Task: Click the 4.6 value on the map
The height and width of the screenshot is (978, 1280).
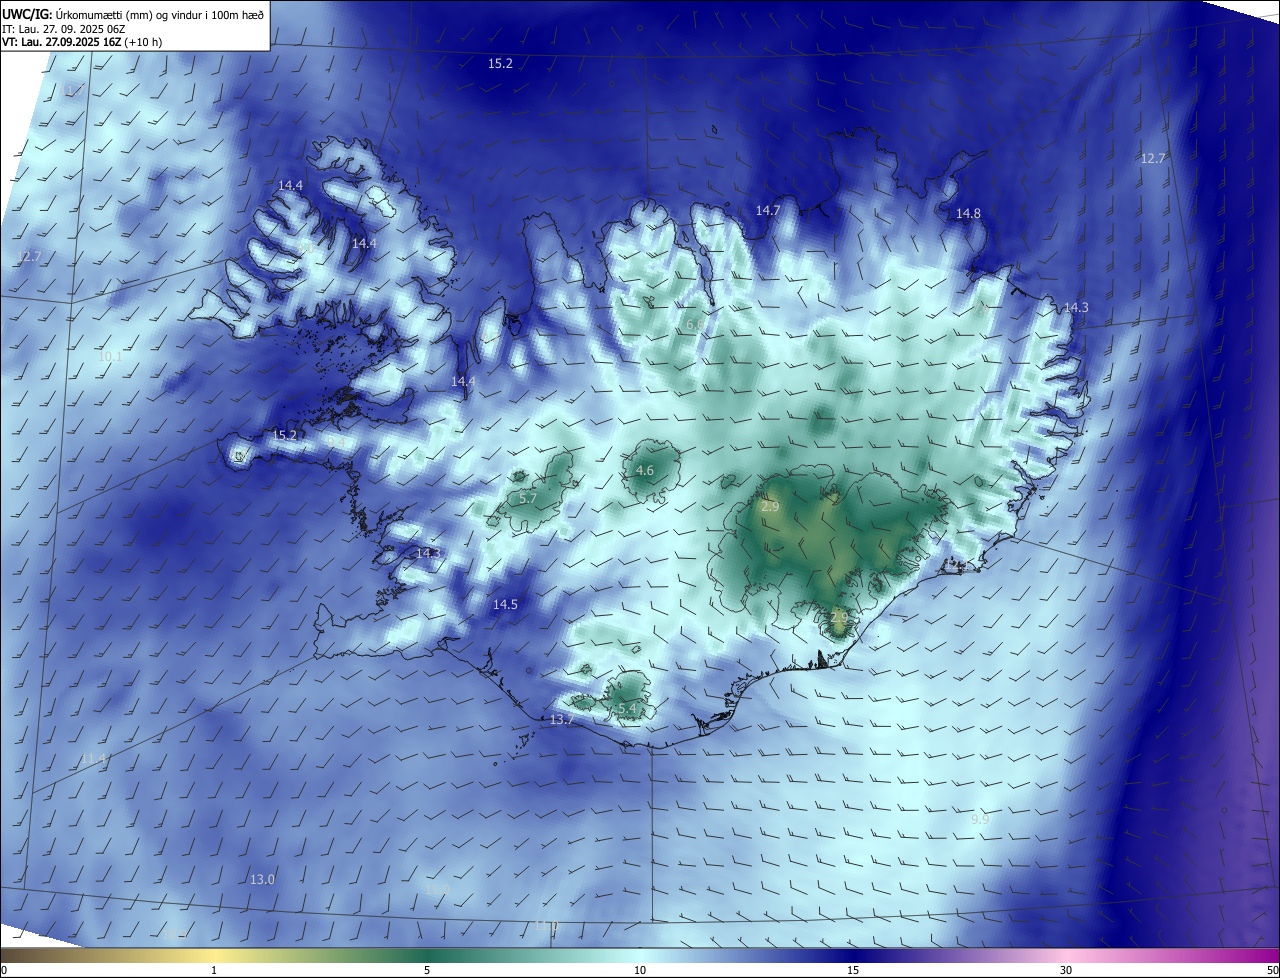Action: point(645,470)
